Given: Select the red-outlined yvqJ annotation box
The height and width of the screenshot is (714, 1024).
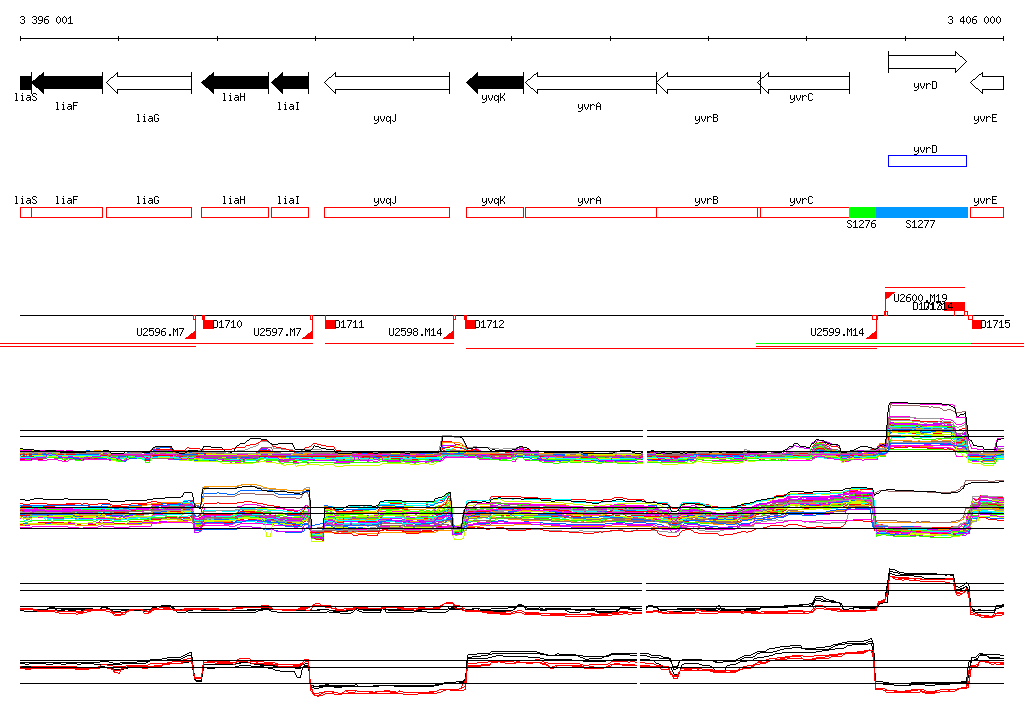Looking at the screenshot, I should pyautogui.click(x=386, y=212).
